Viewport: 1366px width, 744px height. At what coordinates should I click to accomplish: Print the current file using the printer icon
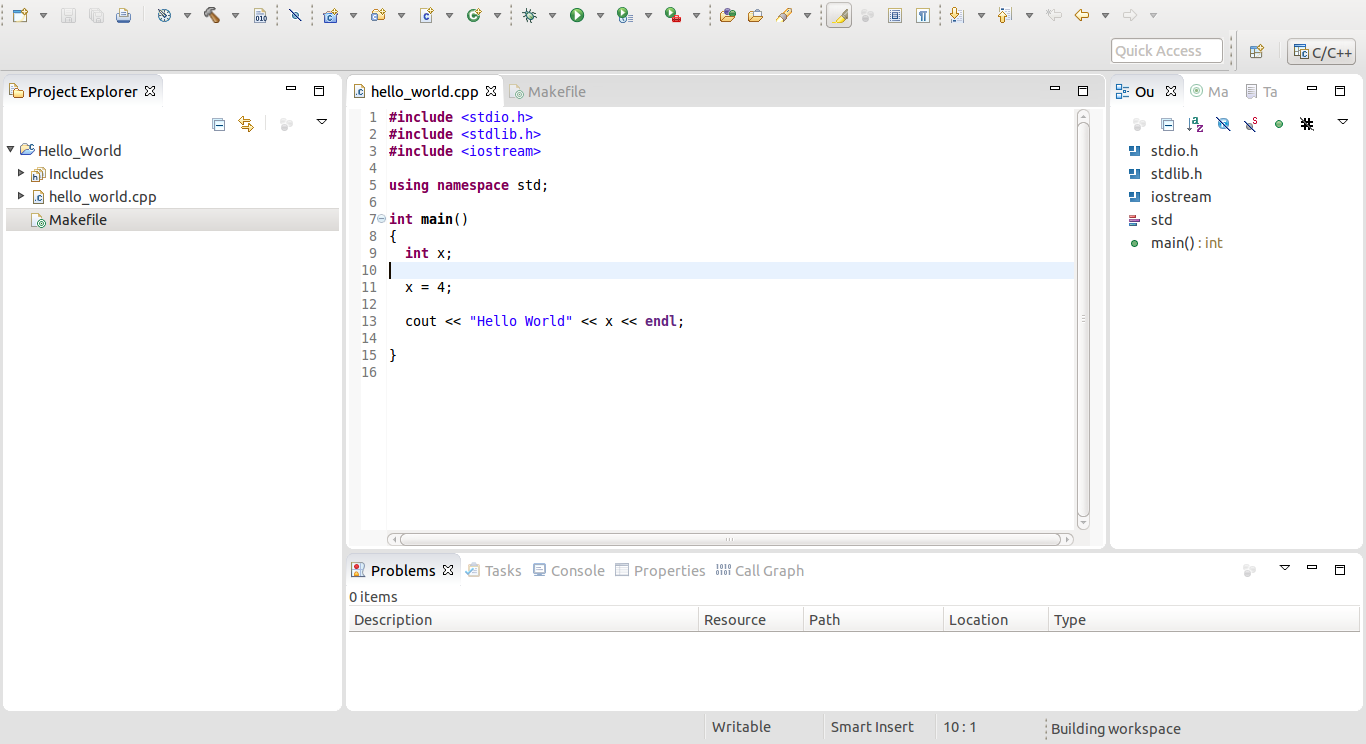(123, 15)
